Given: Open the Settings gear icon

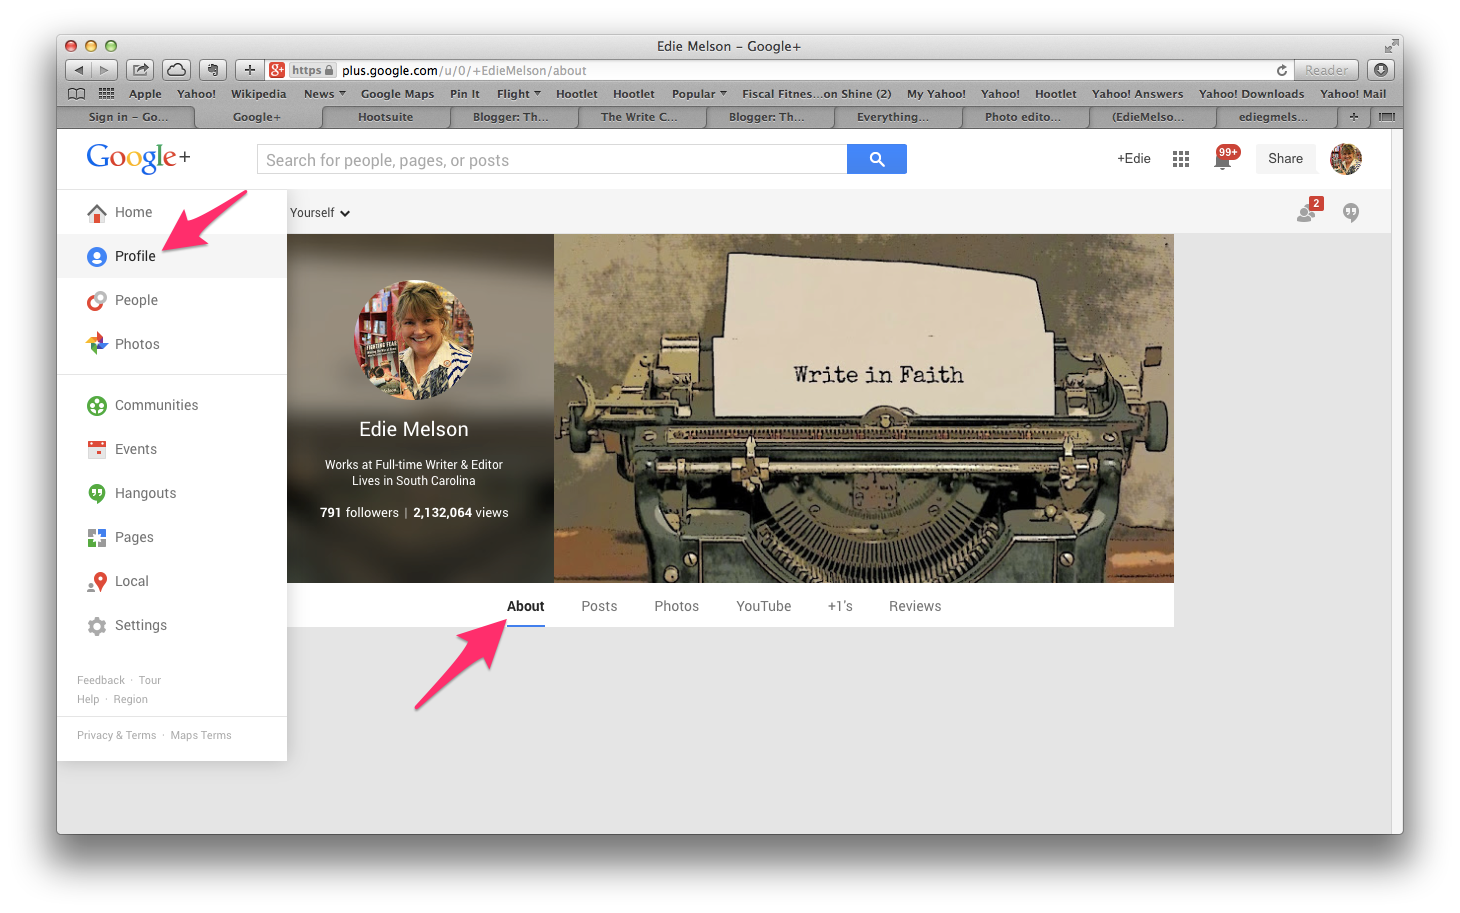Looking at the screenshot, I should click(x=97, y=626).
